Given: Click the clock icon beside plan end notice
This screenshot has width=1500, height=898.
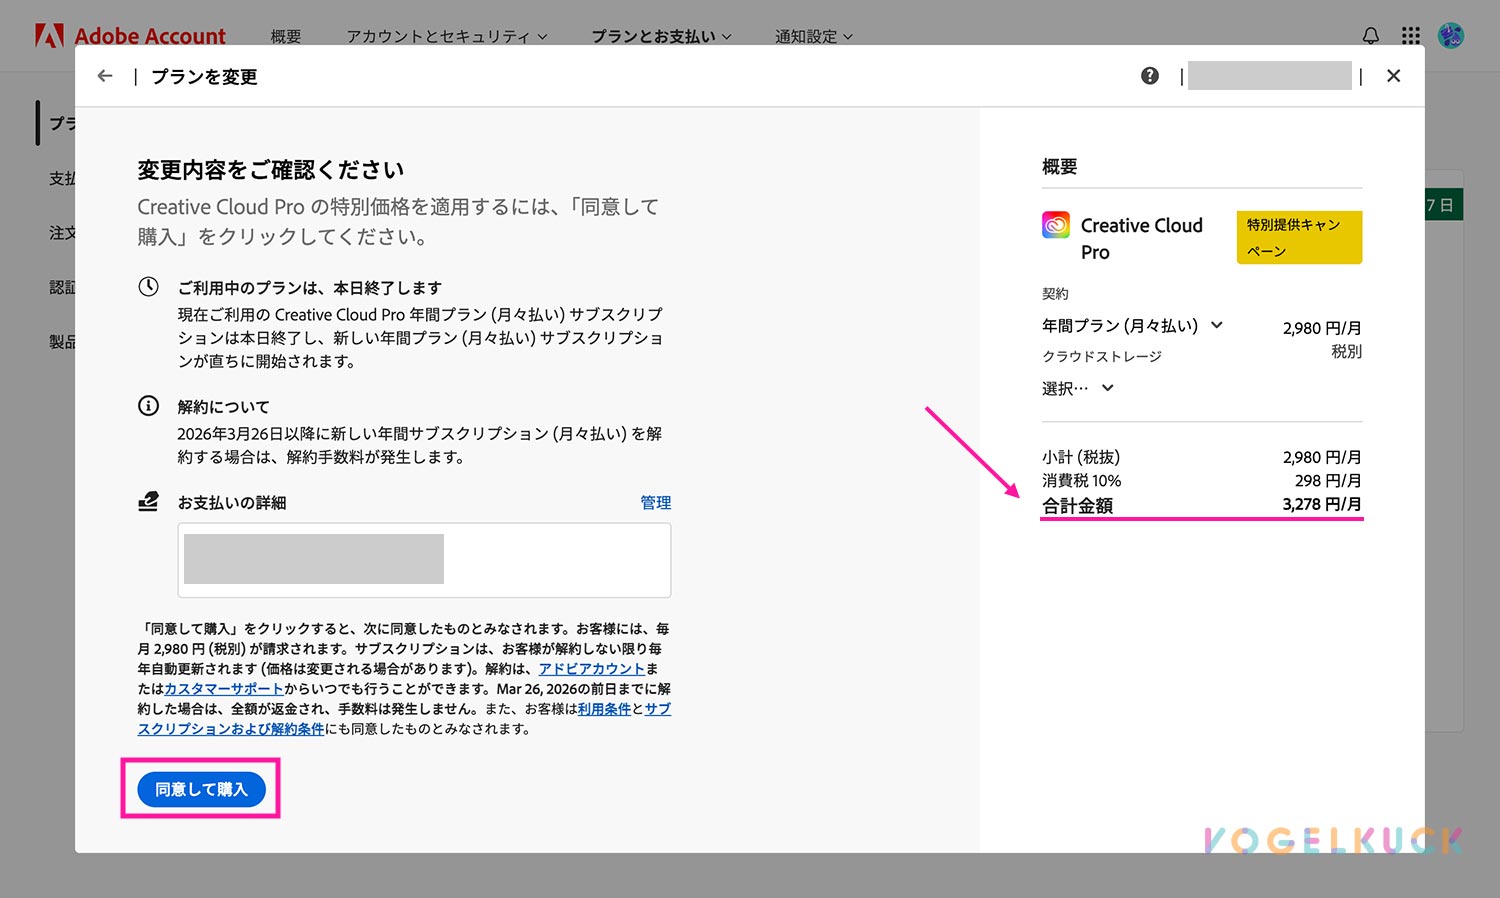Looking at the screenshot, I should (x=148, y=285).
